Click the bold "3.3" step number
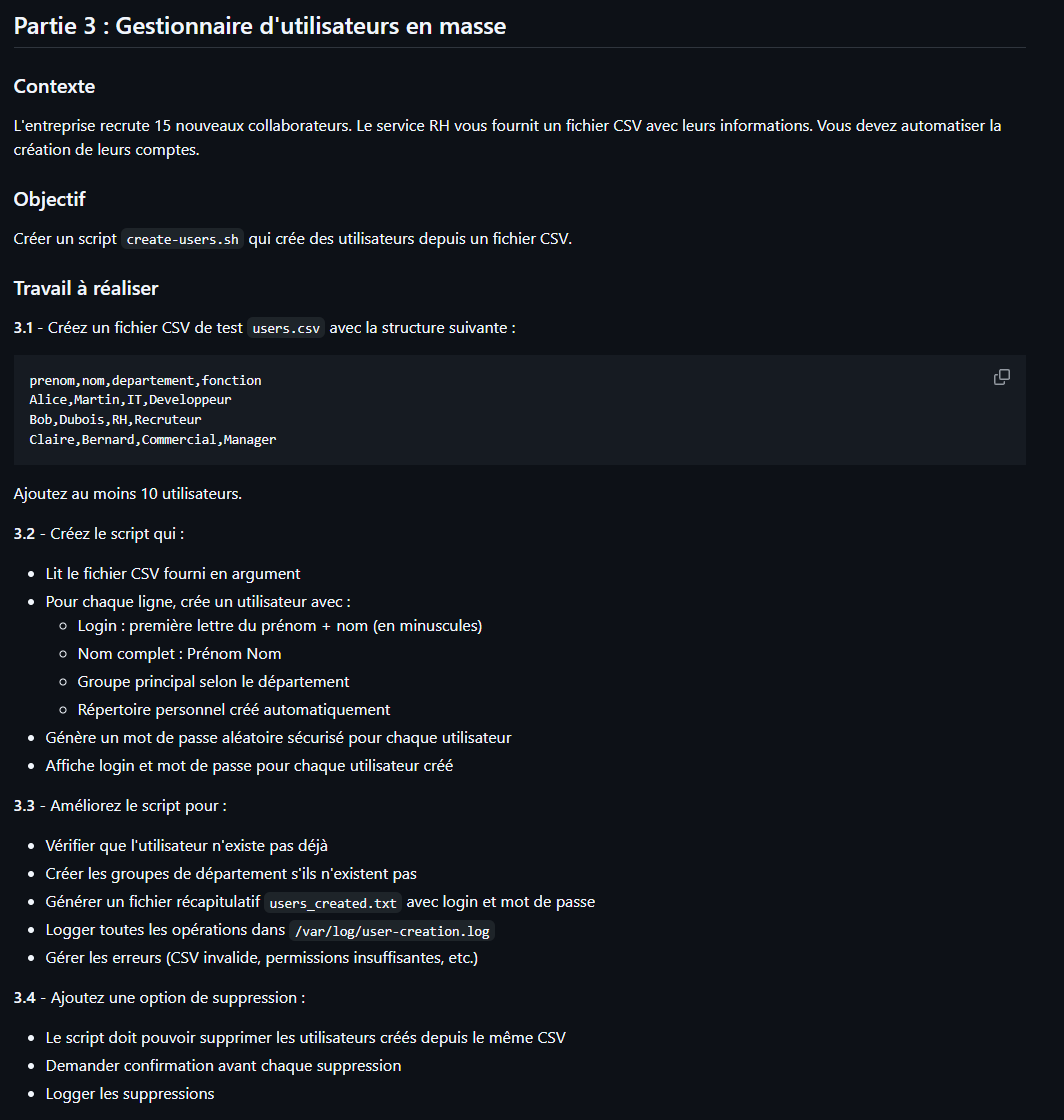Screen dimensions: 1064x1120 click(24, 805)
